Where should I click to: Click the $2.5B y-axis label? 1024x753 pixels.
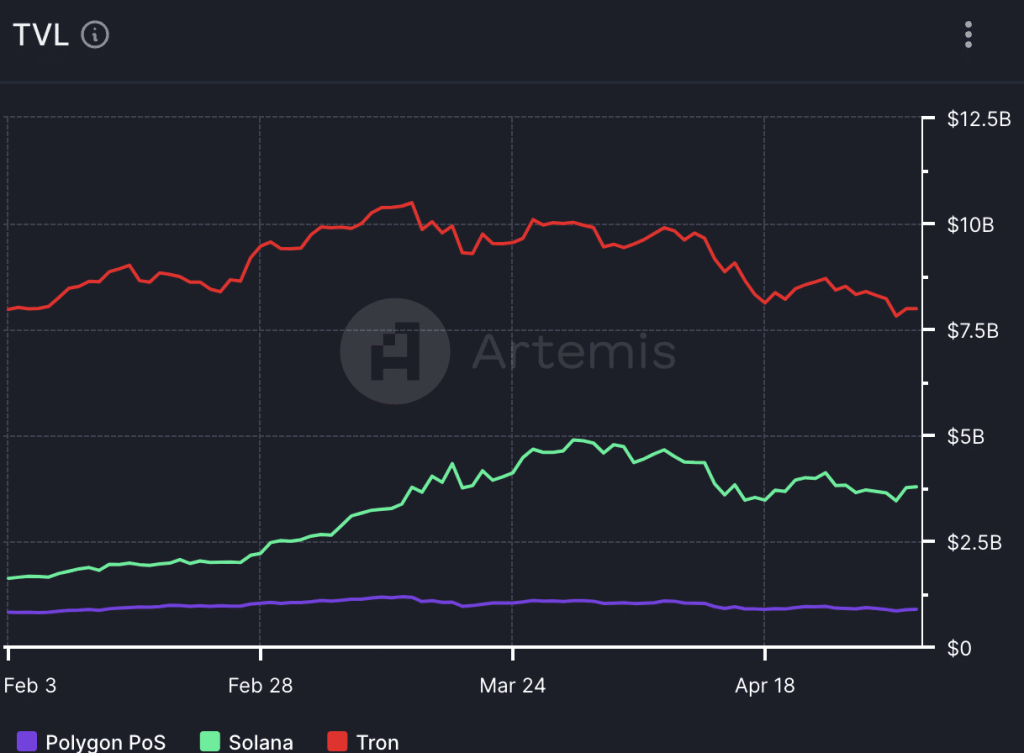click(x=973, y=543)
